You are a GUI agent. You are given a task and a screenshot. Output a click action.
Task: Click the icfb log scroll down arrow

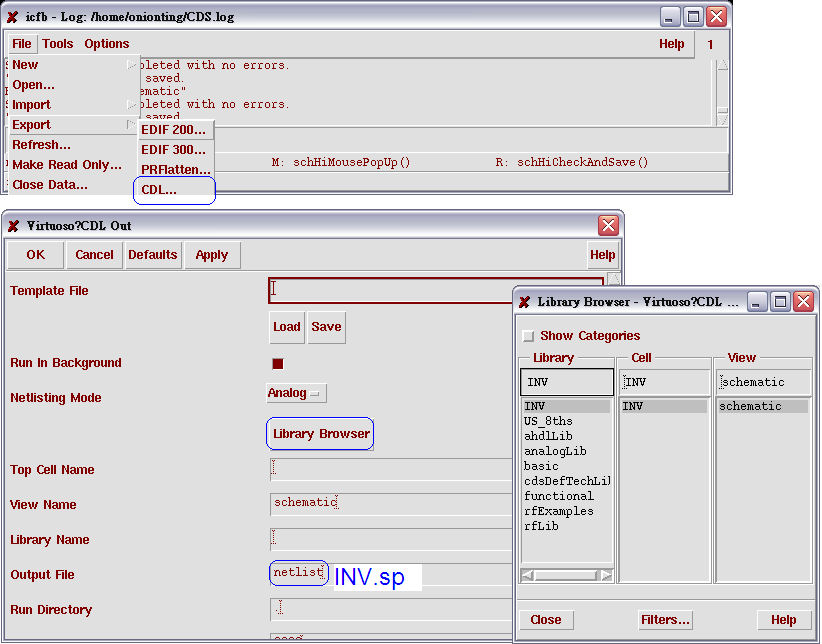(722, 120)
